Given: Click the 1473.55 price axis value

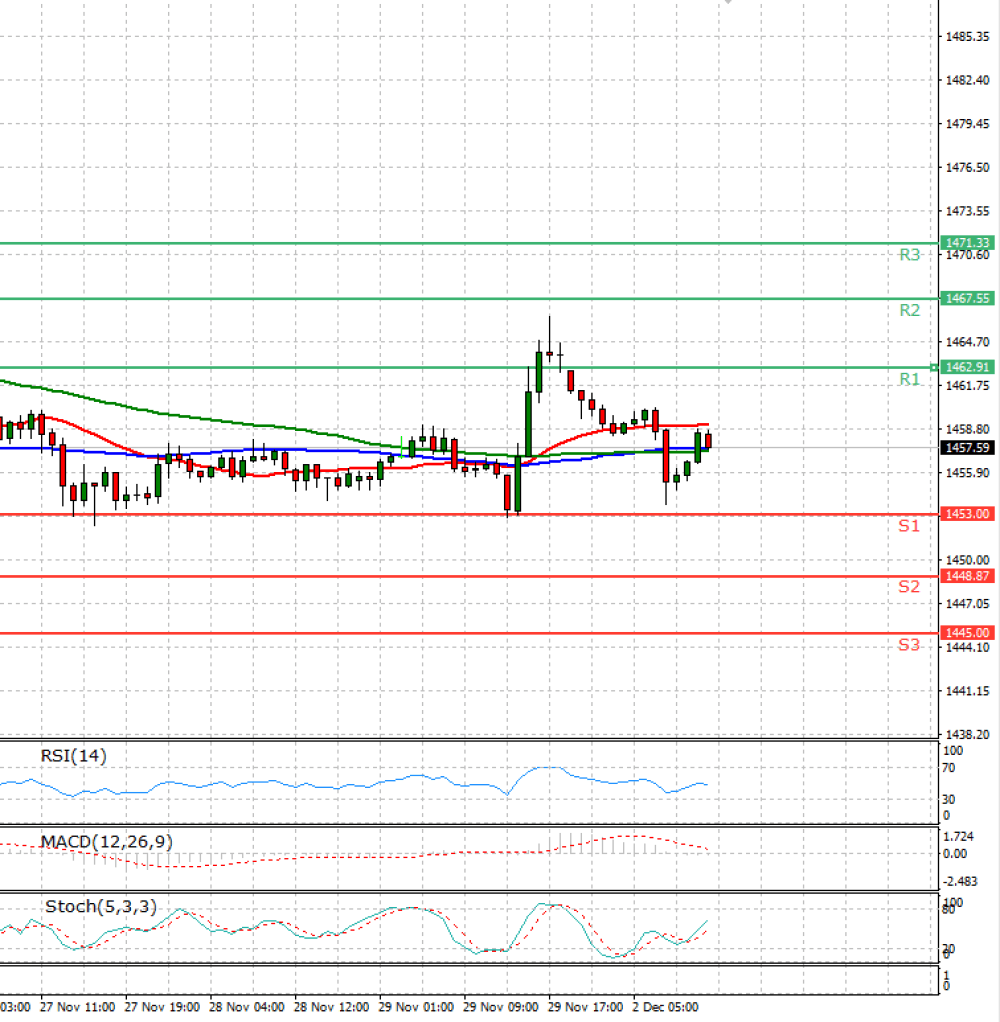Looking at the screenshot, I should tap(967, 211).
